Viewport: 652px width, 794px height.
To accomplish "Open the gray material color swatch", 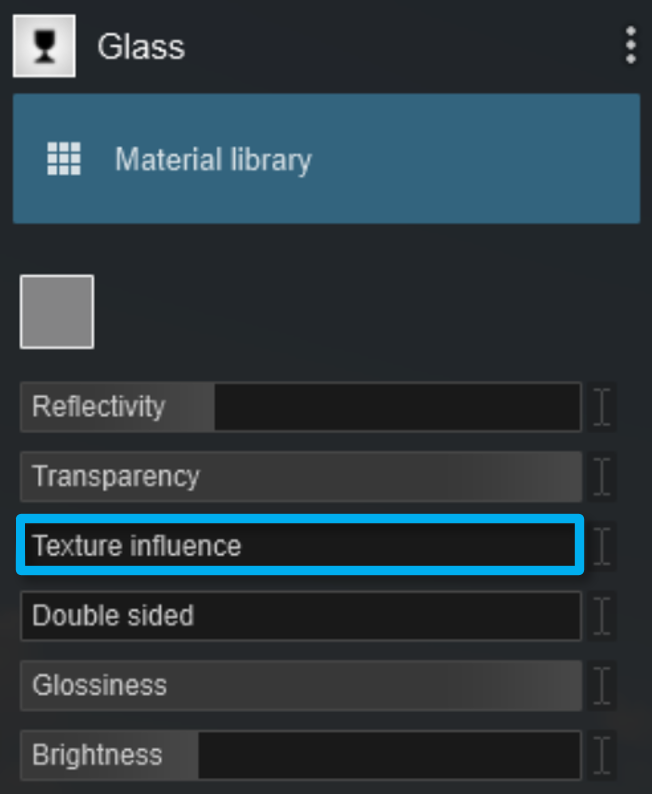I will click(57, 312).
